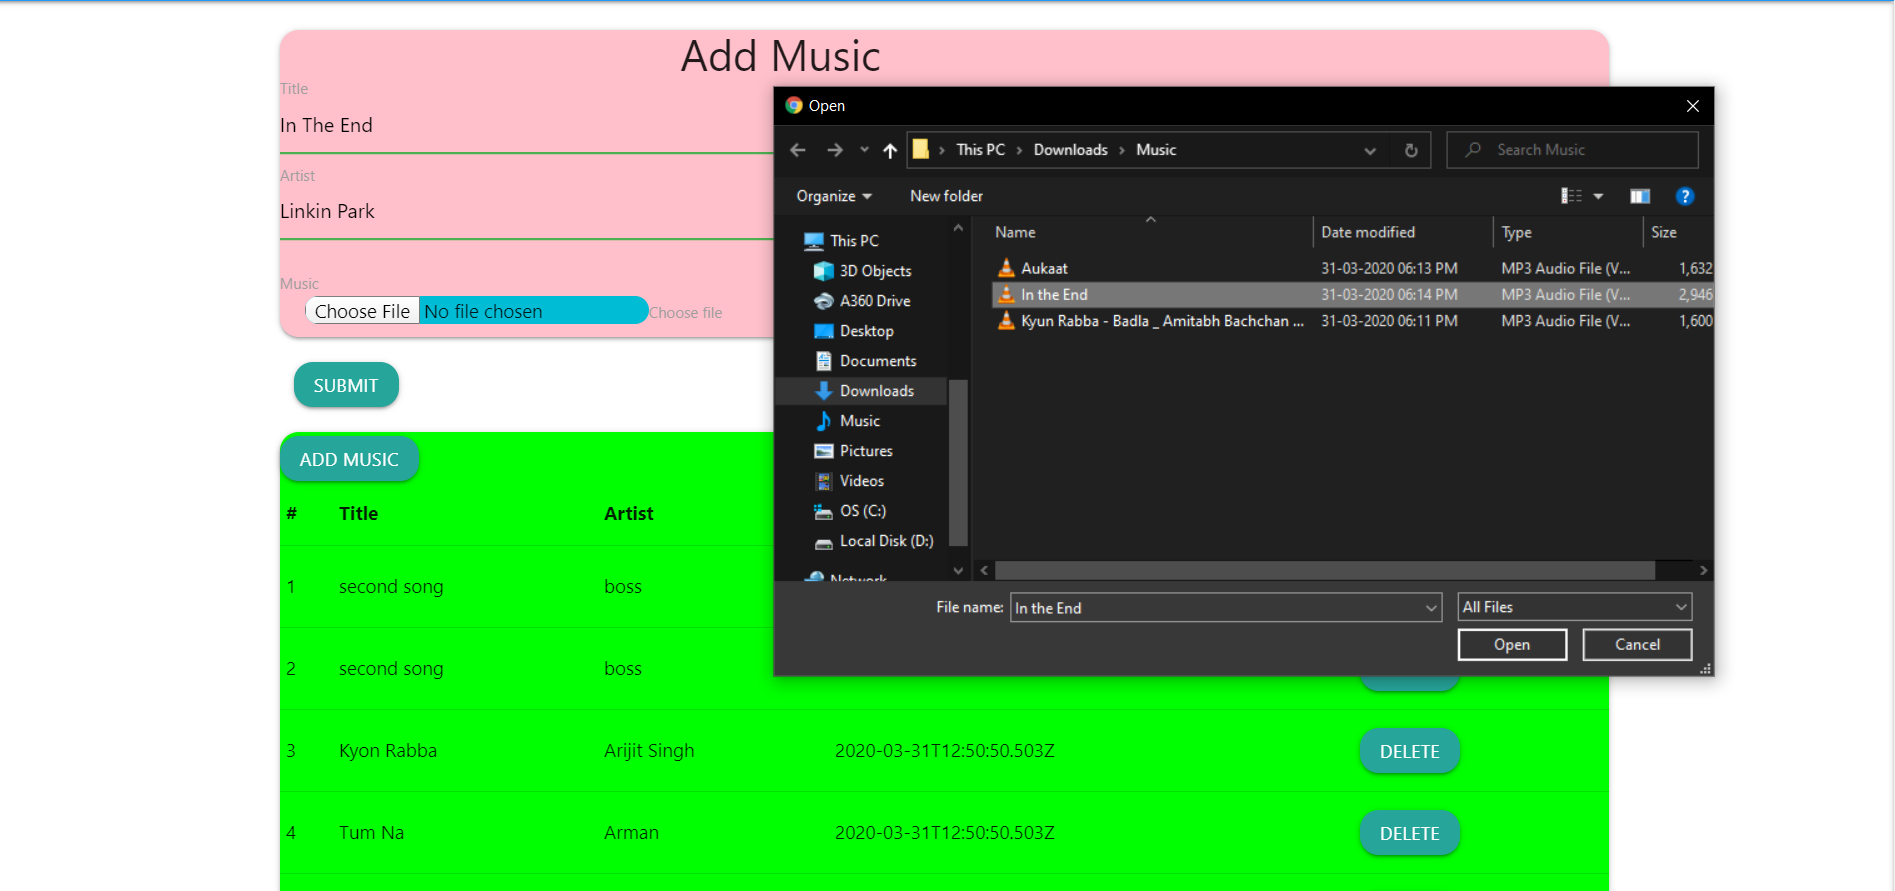Click the ADD MUSIC button
The height and width of the screenshot is (891, 1895).
point(349,459)
